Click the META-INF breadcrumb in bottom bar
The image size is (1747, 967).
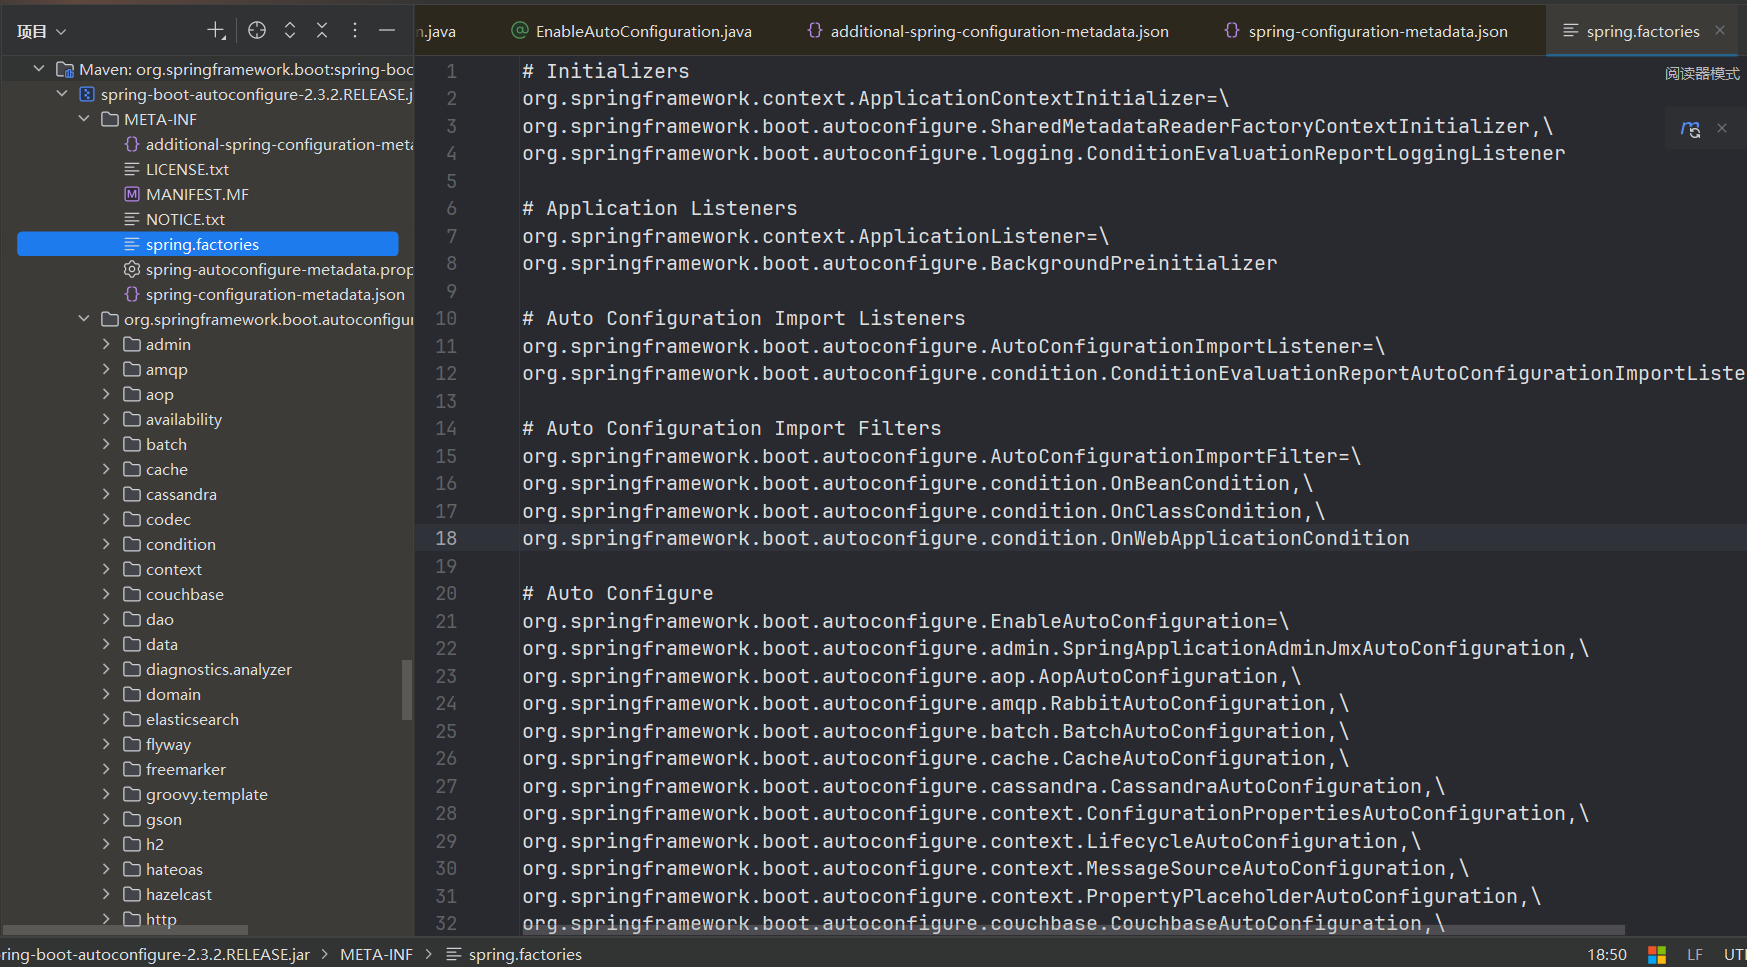(x=376, y=954)
